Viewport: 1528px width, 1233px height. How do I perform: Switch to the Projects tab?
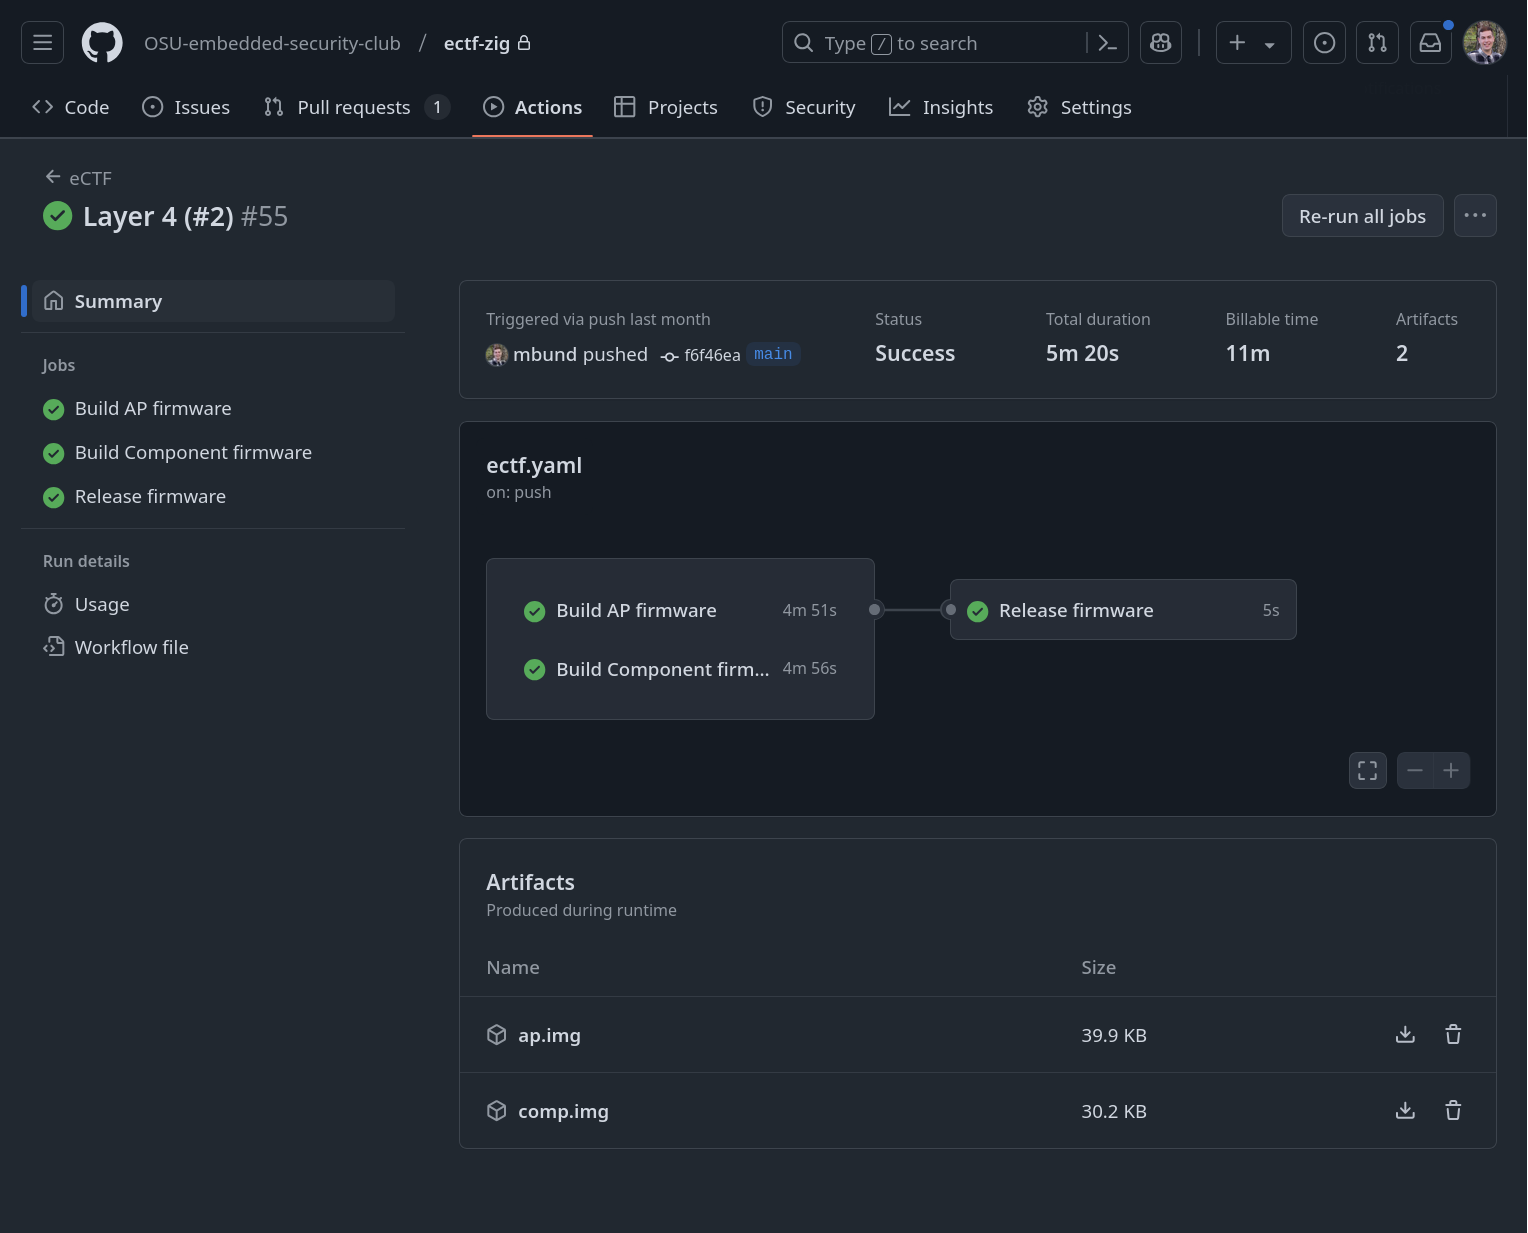[x=666, y=107]
